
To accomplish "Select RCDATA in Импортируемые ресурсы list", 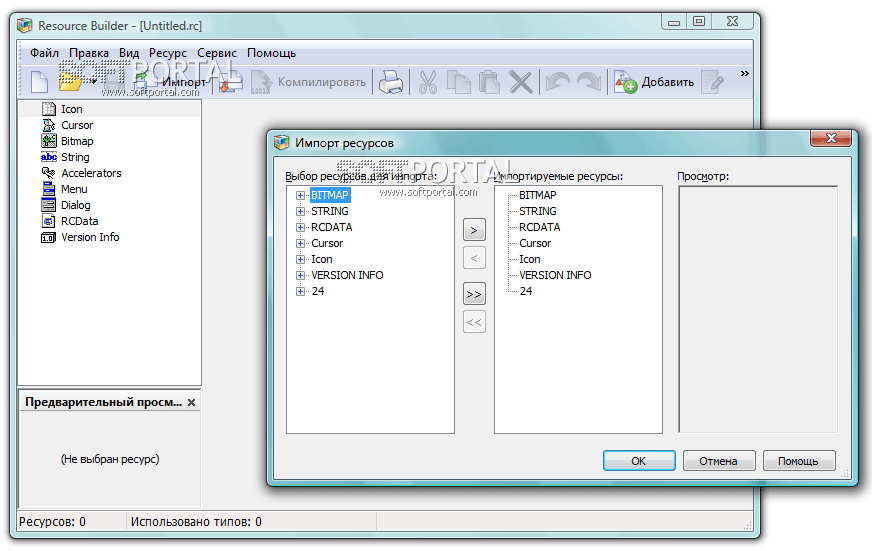I will coord(539,228).
